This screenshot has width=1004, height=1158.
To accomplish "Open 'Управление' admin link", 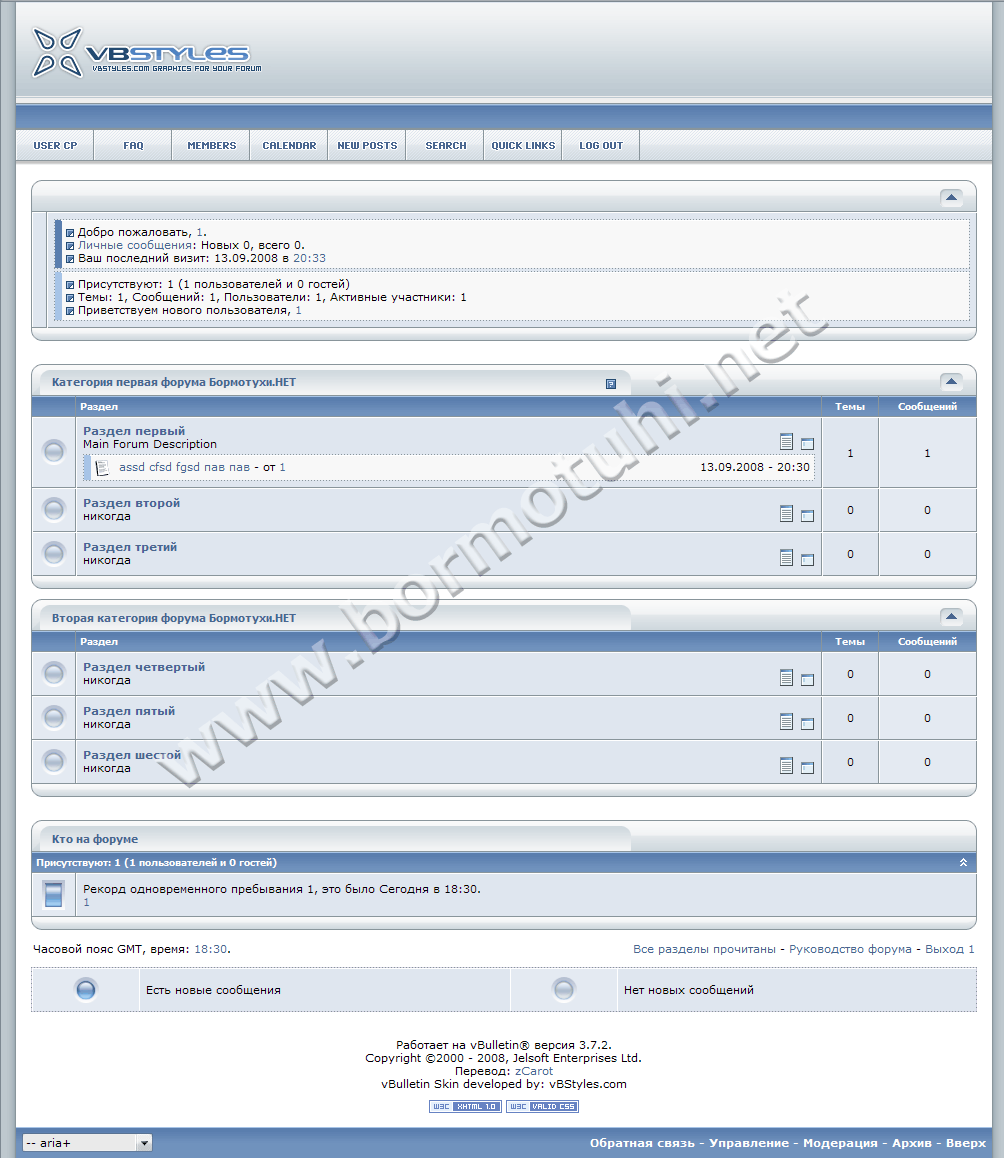I will [x=749, y=1143].
